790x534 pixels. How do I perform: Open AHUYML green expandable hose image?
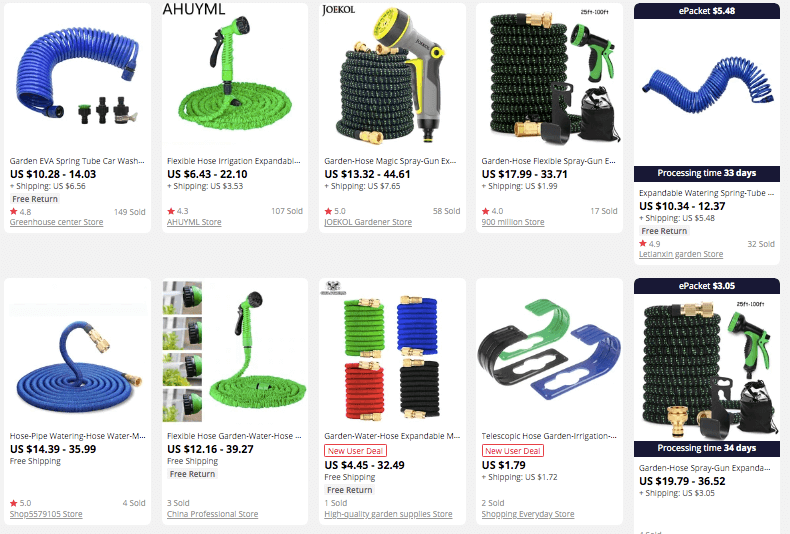235,77
